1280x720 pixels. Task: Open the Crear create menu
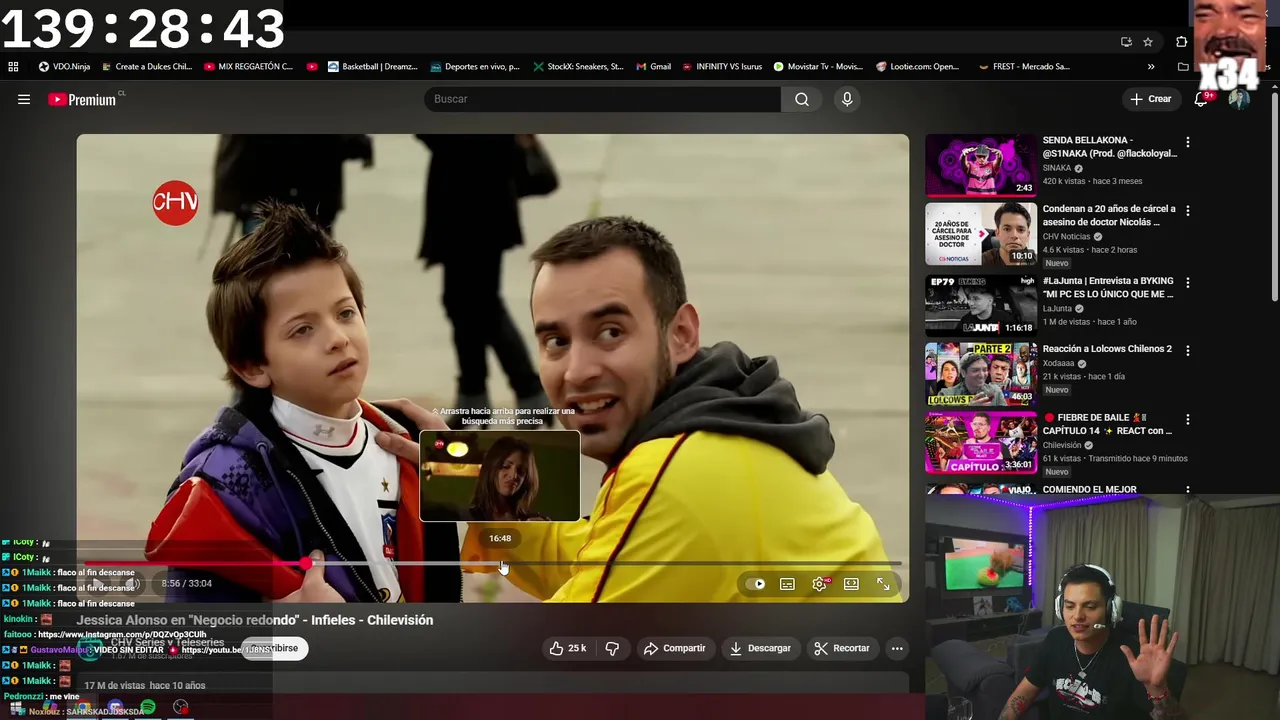coord(1150,99)
